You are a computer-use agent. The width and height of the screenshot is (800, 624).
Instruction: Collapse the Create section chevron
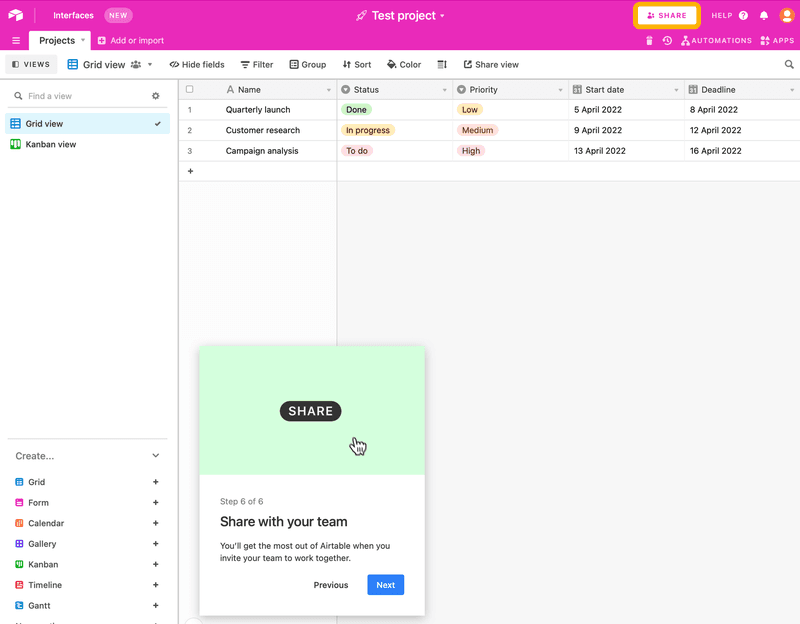tap(155, 456)
